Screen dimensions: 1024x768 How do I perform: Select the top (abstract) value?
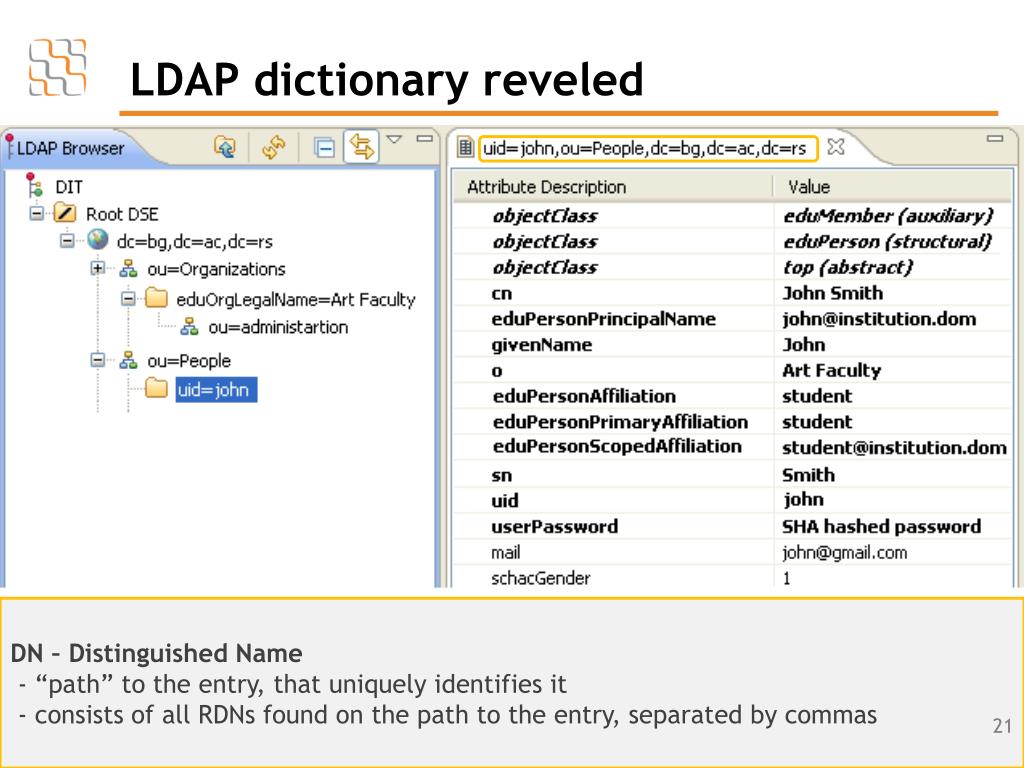(848, 267)
